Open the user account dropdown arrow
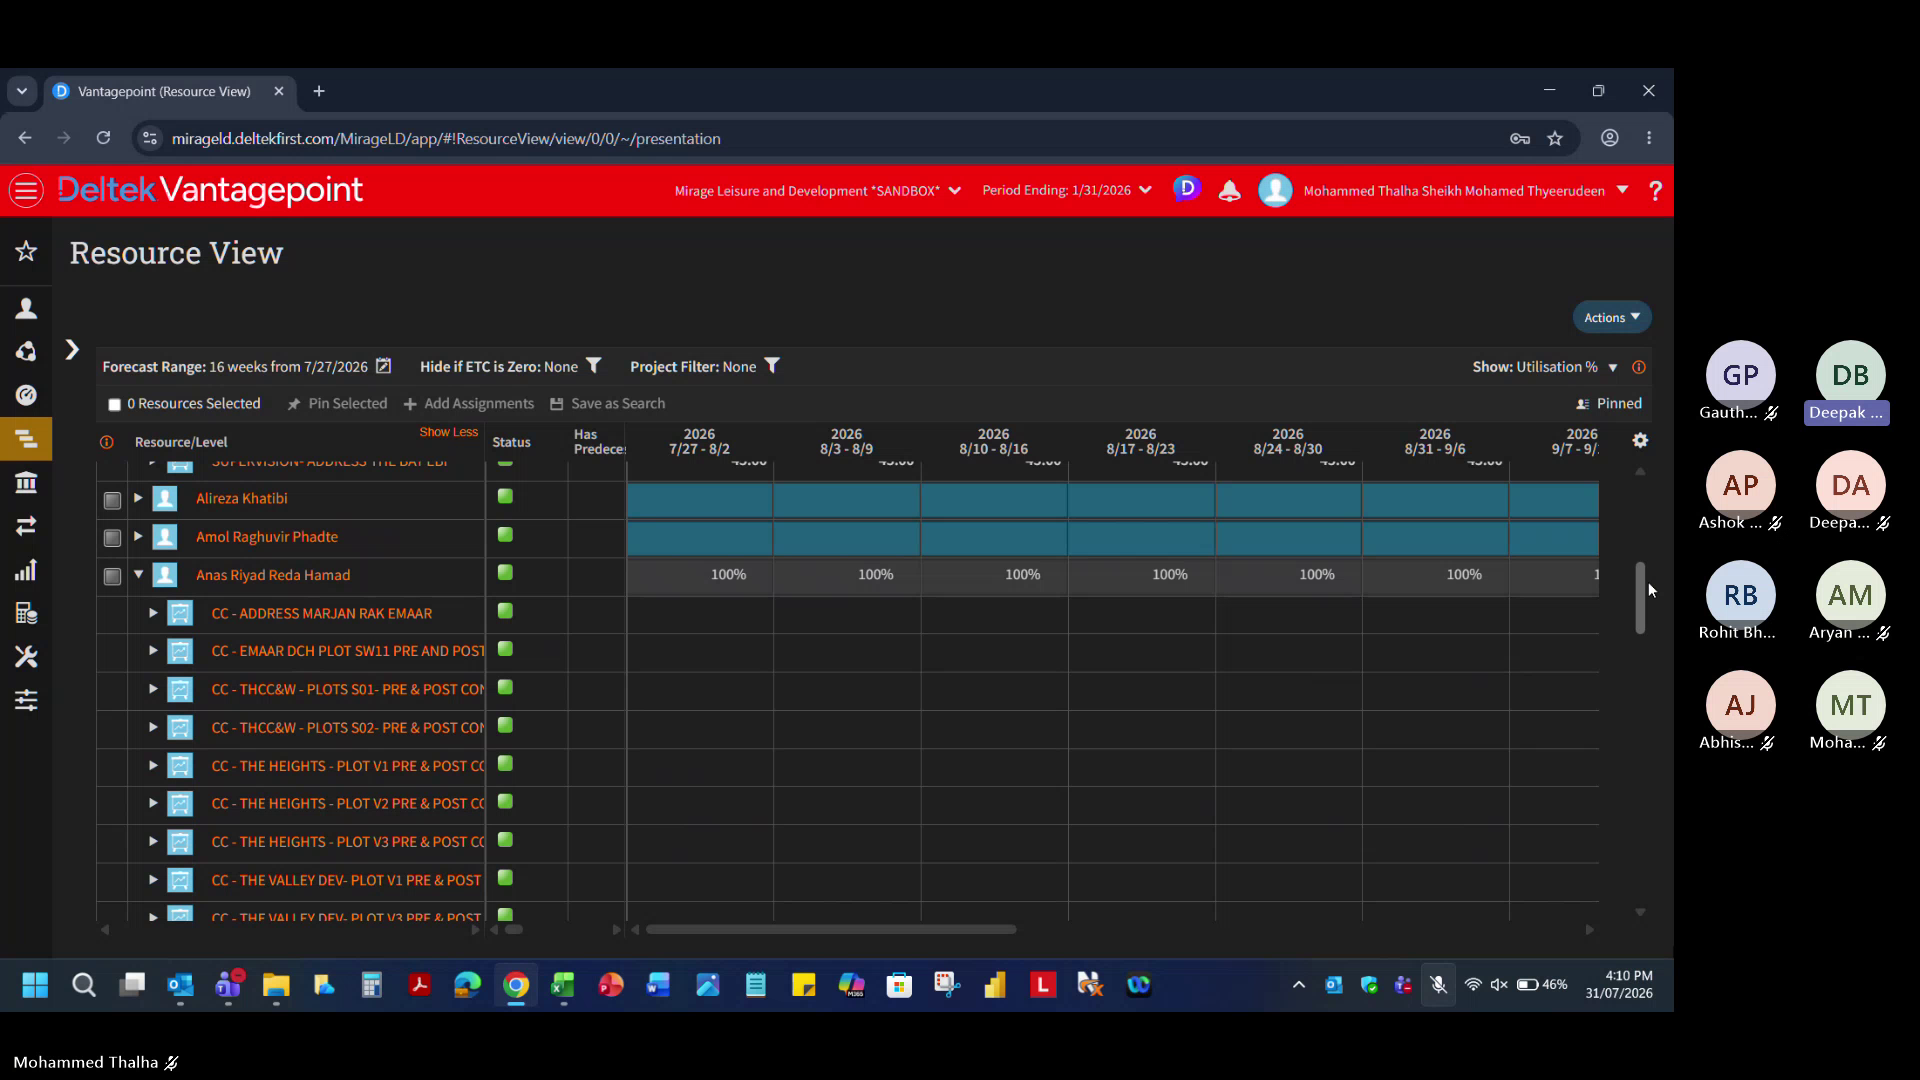The image size is (1920, 1080). (1622, 190)
